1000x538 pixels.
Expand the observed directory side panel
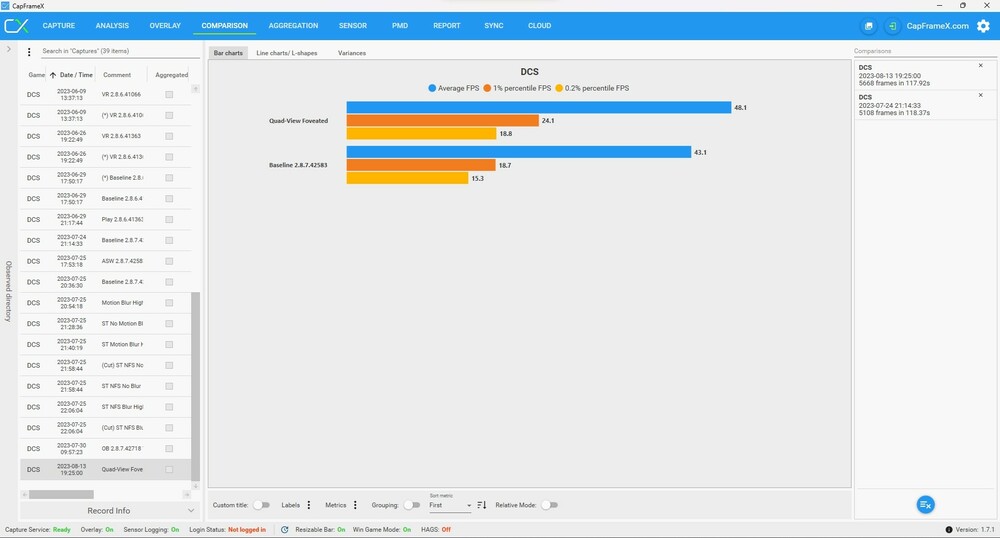click(8, 49)
